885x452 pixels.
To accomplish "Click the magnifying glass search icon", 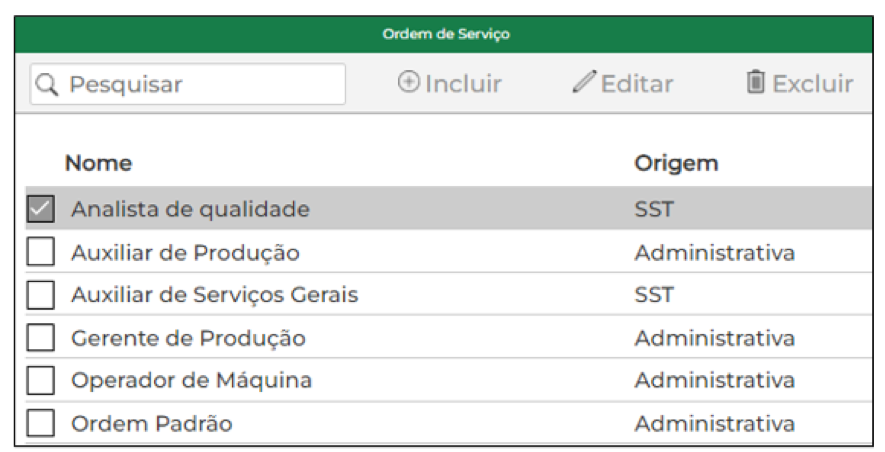I will point(46,85).
